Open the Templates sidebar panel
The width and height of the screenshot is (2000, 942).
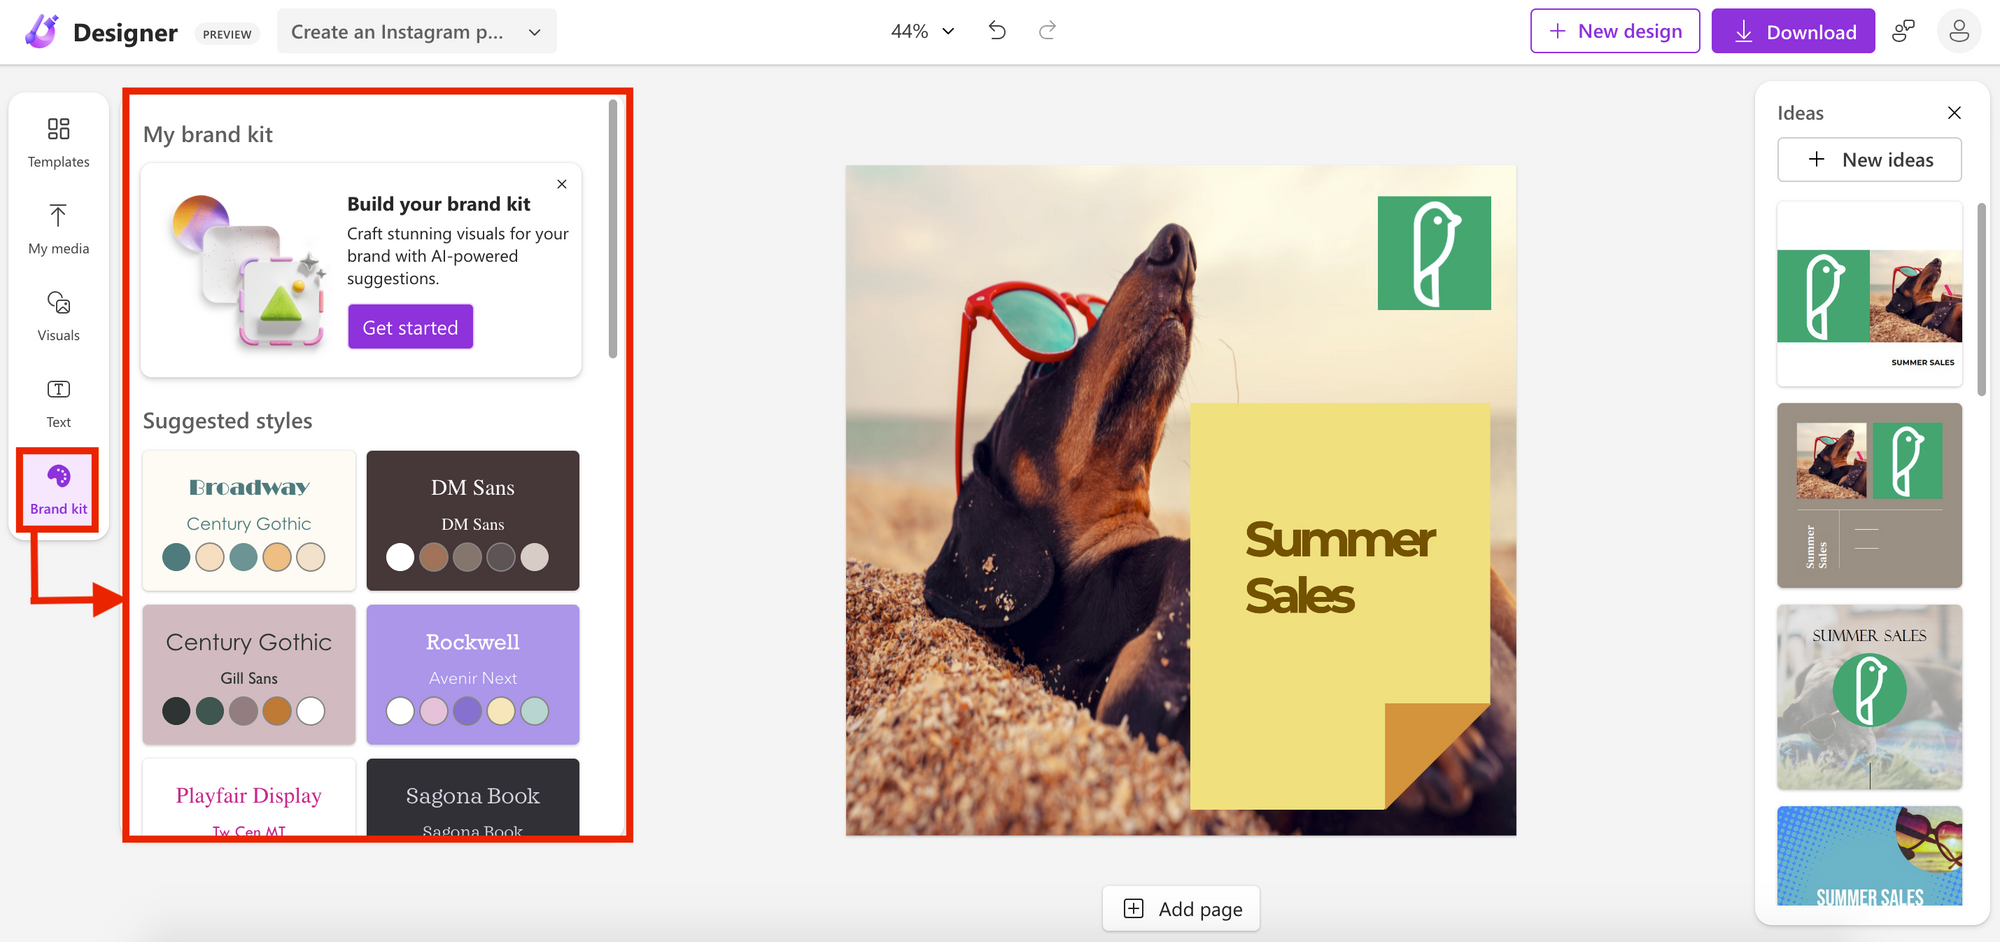[58, 143]
